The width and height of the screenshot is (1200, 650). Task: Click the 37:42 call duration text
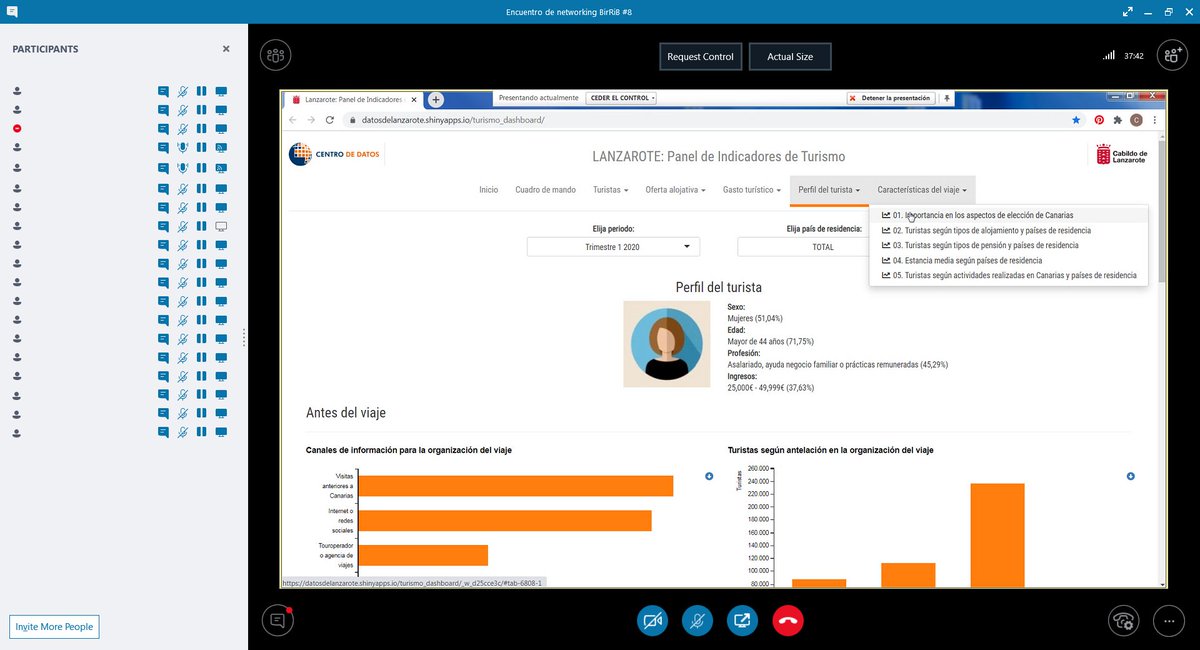[x=1134, y=56]
